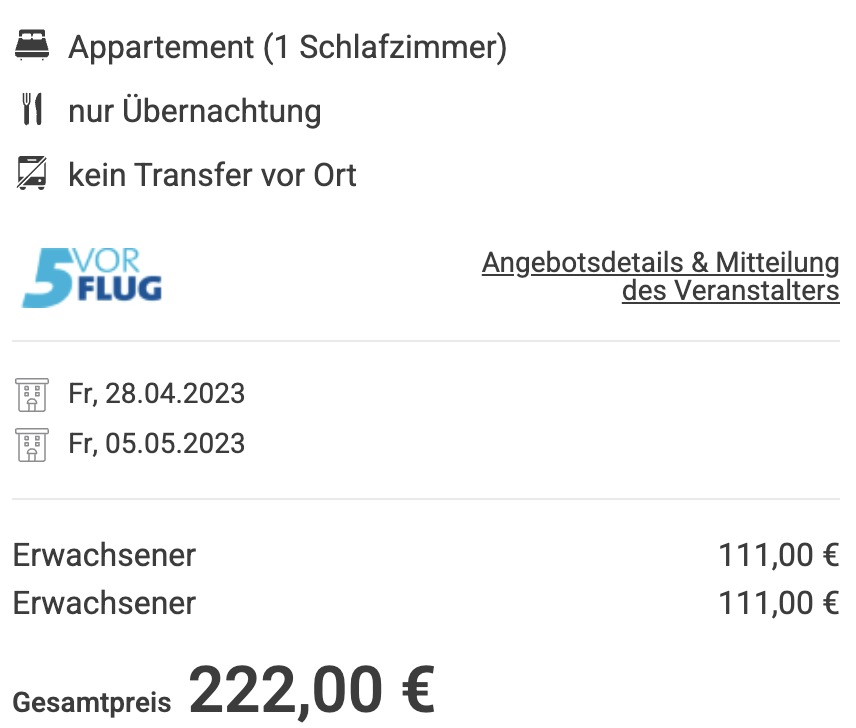Click the bed icon beside Appartement
Screen dimensions: 856x728
pyautogui.click(x=32, y=45)
